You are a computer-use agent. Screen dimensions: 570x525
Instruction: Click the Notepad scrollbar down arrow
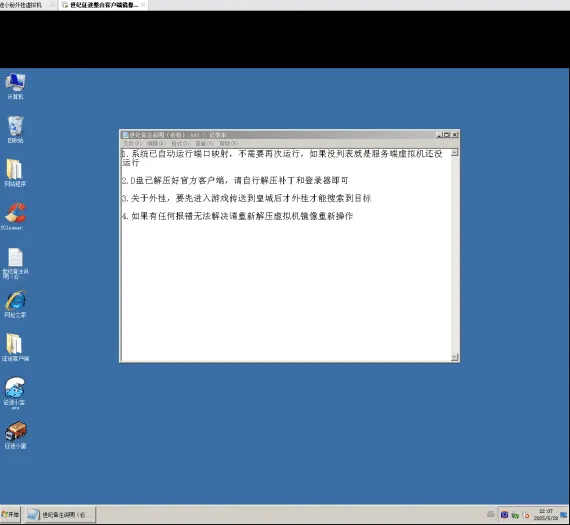tap(454, 357)
